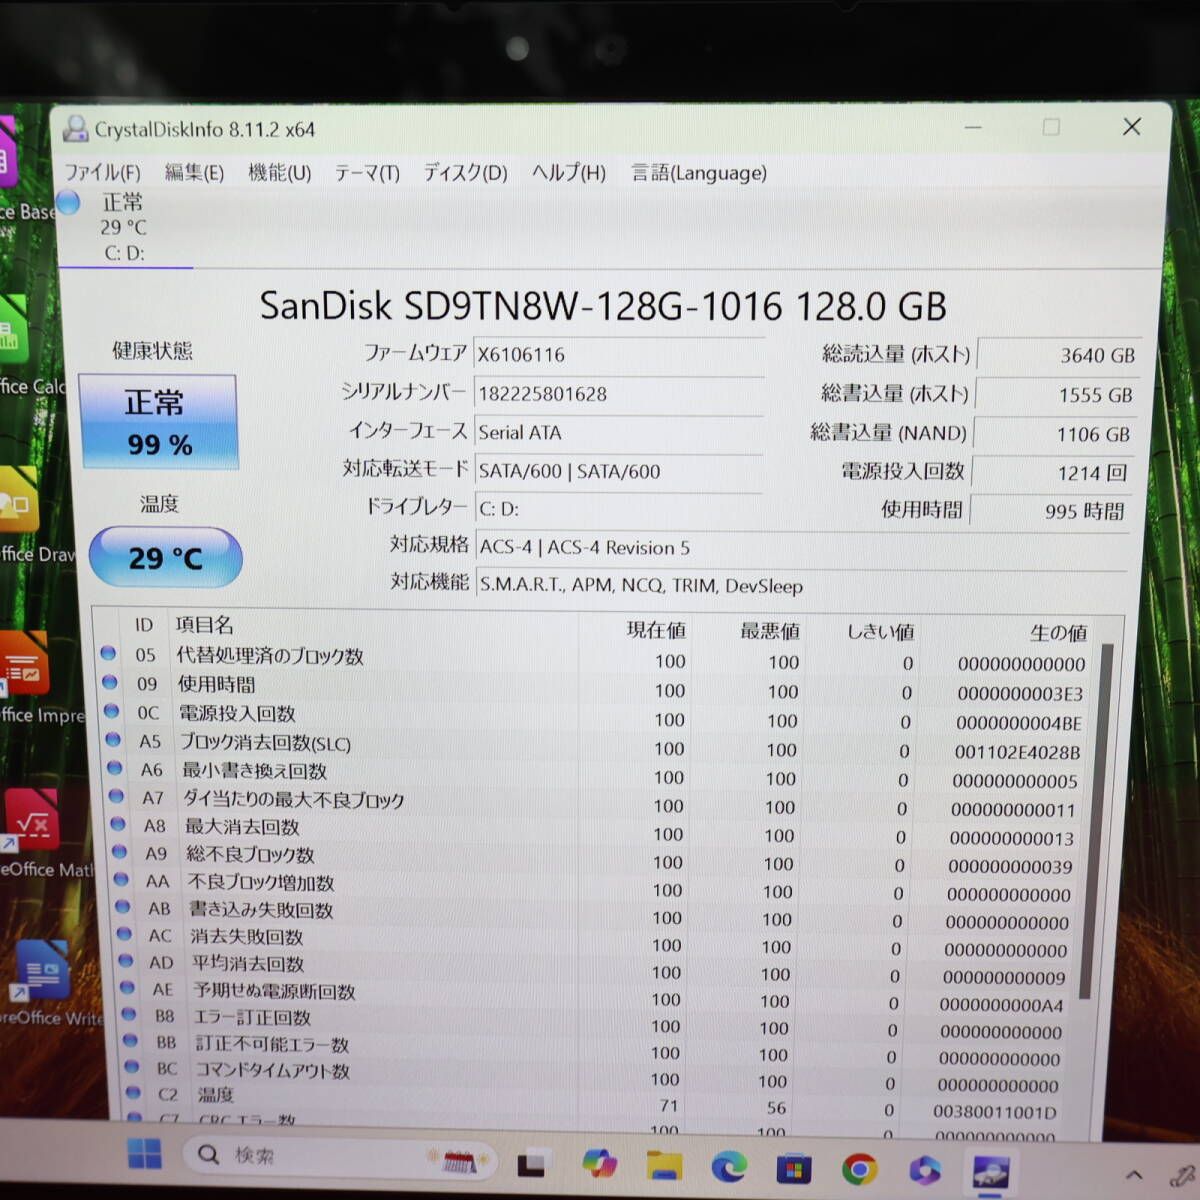The height and width of the screenshot is (1200, 1200).
Task: Open the Windows Start menu
Action: point(144,1153)
